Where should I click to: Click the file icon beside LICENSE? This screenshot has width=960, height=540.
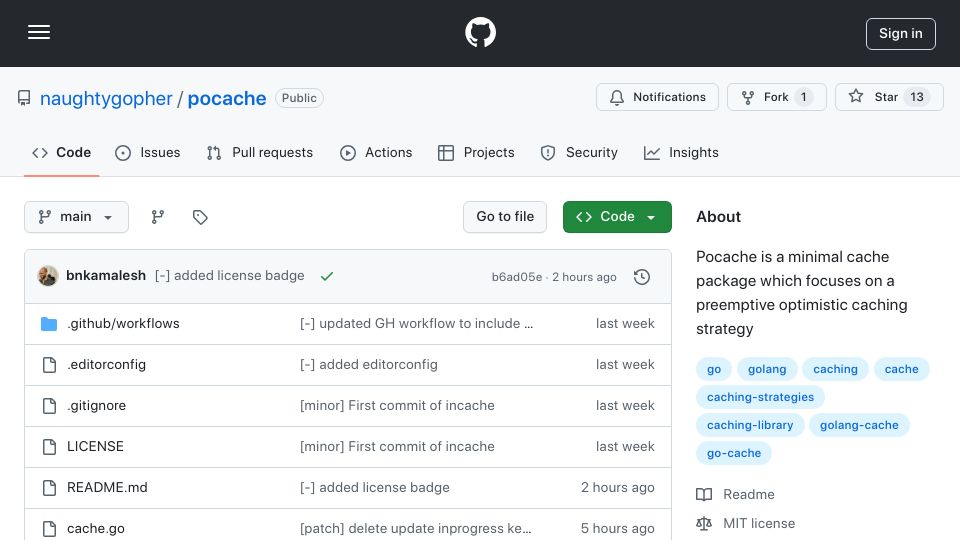point(49,447)
